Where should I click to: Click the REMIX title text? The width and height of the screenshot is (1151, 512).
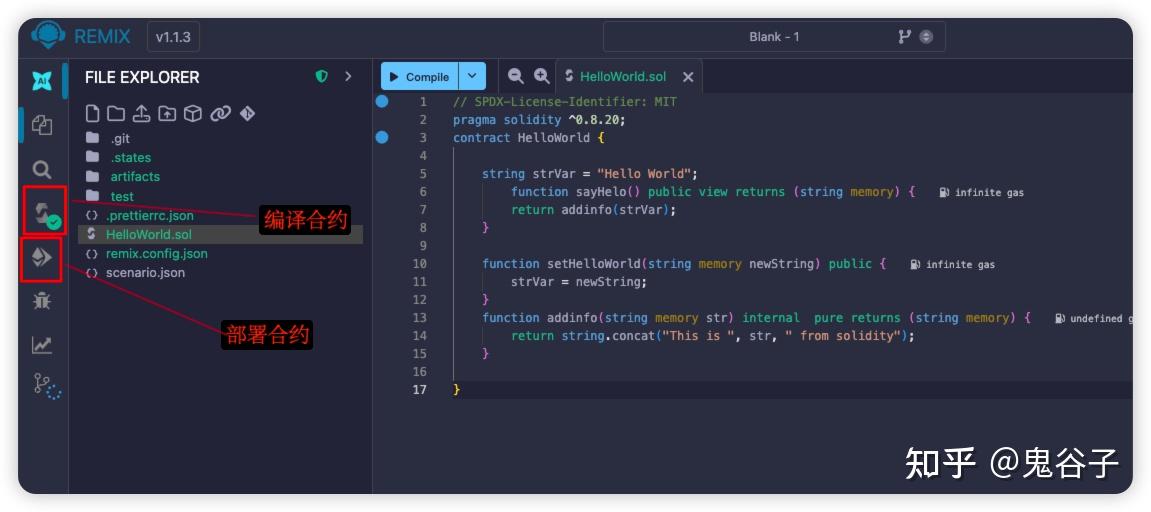(102, 37)
